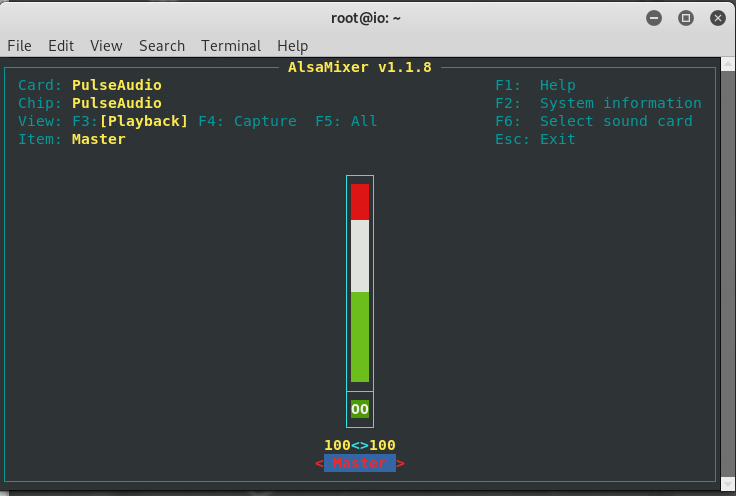Click the Esc: Exit hint

click(x=536, y=139)
